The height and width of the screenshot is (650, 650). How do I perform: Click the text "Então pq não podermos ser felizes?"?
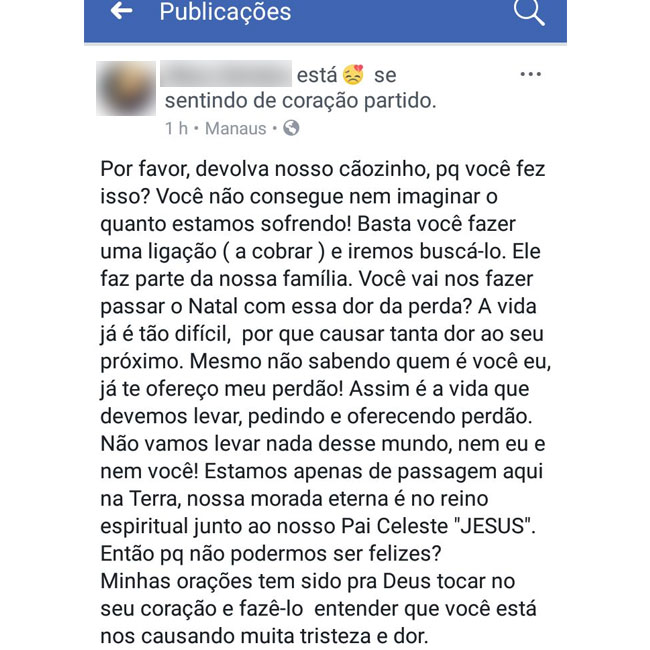coord(273,553)
